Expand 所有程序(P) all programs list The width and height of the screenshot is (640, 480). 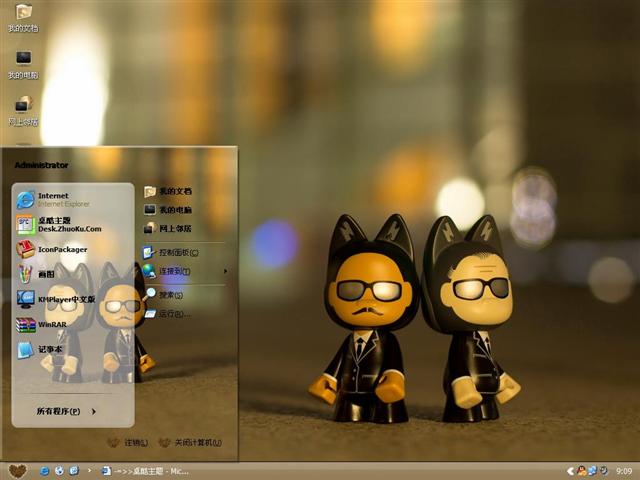(x=66, y=411)
